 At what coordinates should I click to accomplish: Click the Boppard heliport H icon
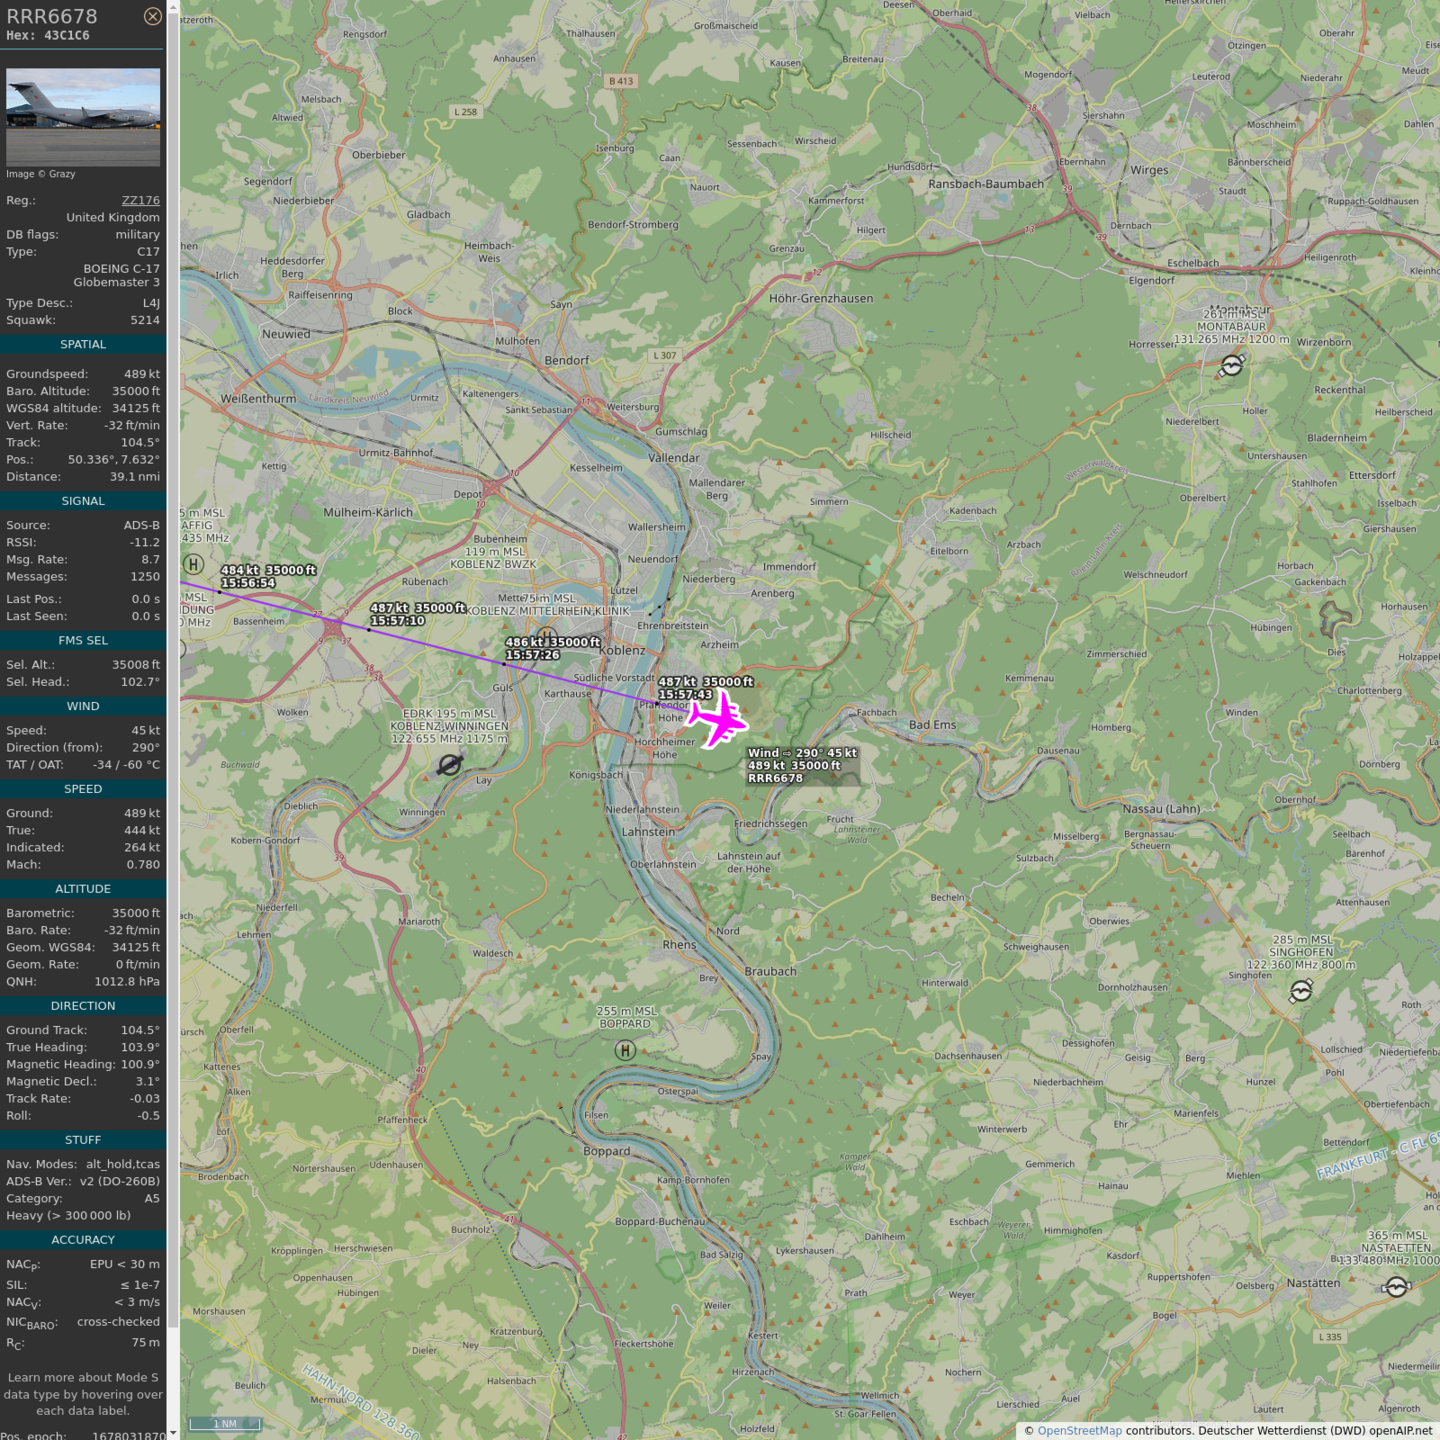coord(625,1050)
